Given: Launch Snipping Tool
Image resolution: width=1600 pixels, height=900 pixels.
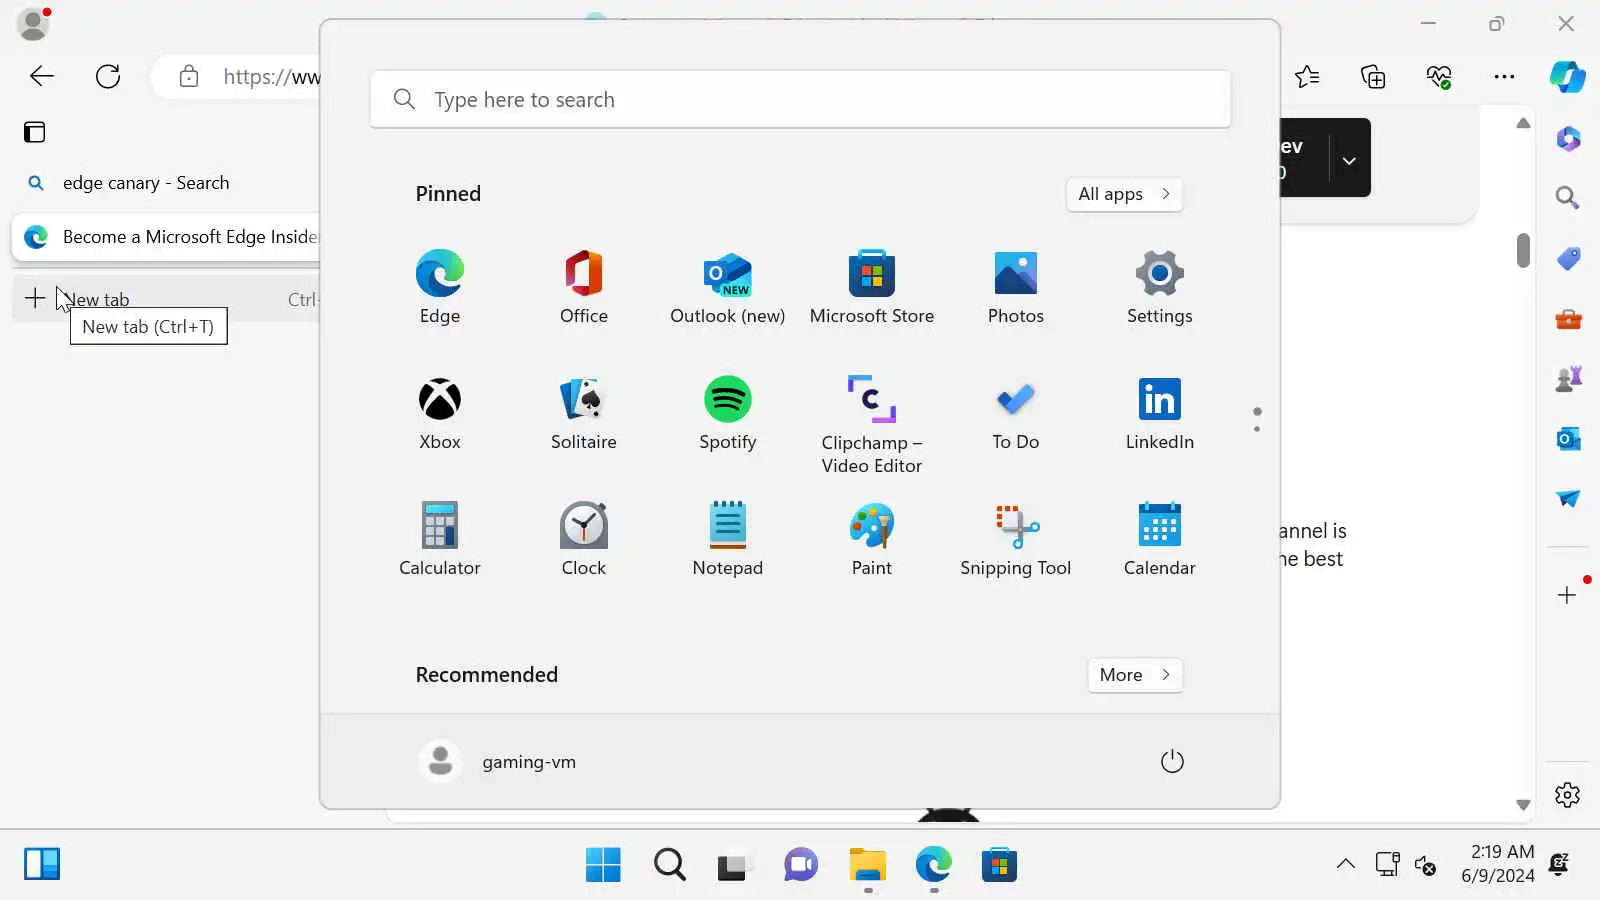Looking at the screenshot, I should coord(1016,539).
